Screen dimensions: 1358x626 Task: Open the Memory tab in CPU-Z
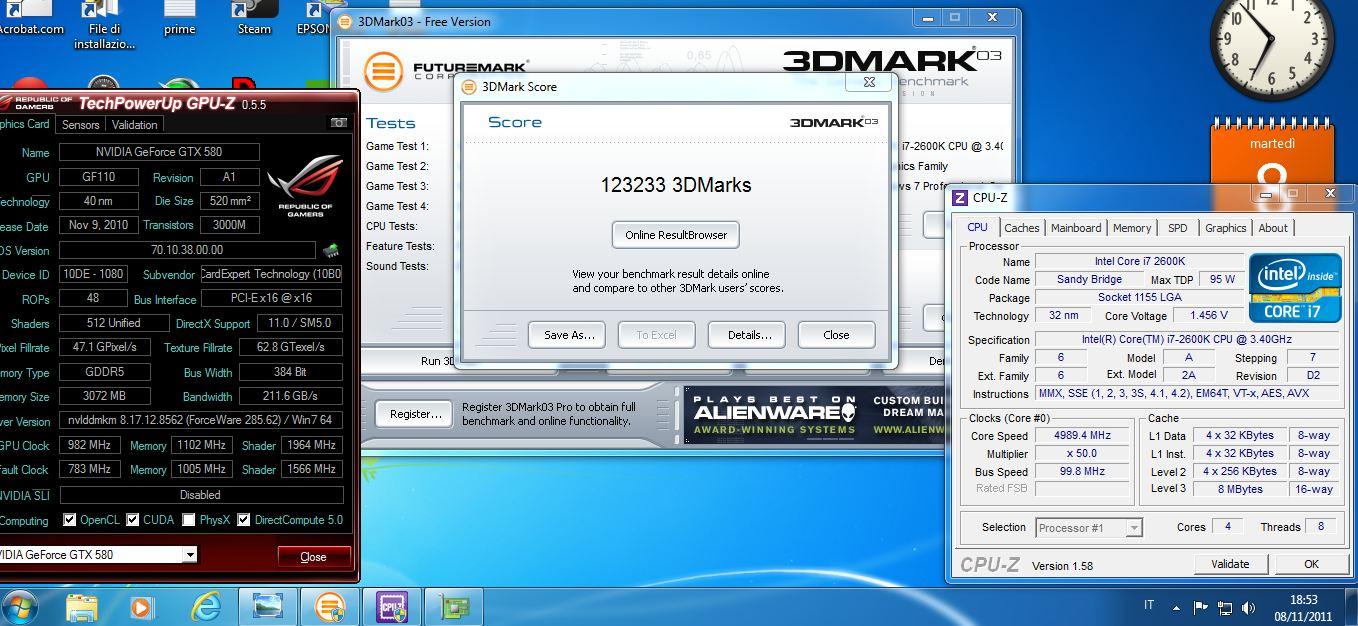pos(1132,228)
